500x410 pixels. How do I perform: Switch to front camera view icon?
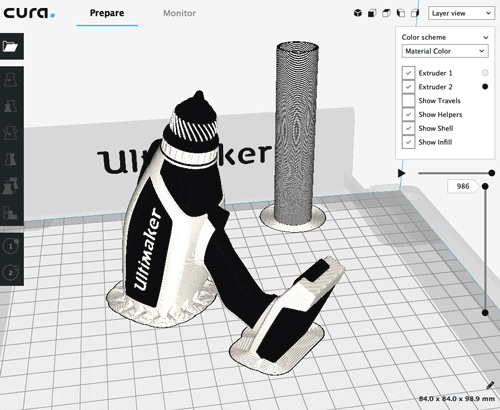pos(372,13)
